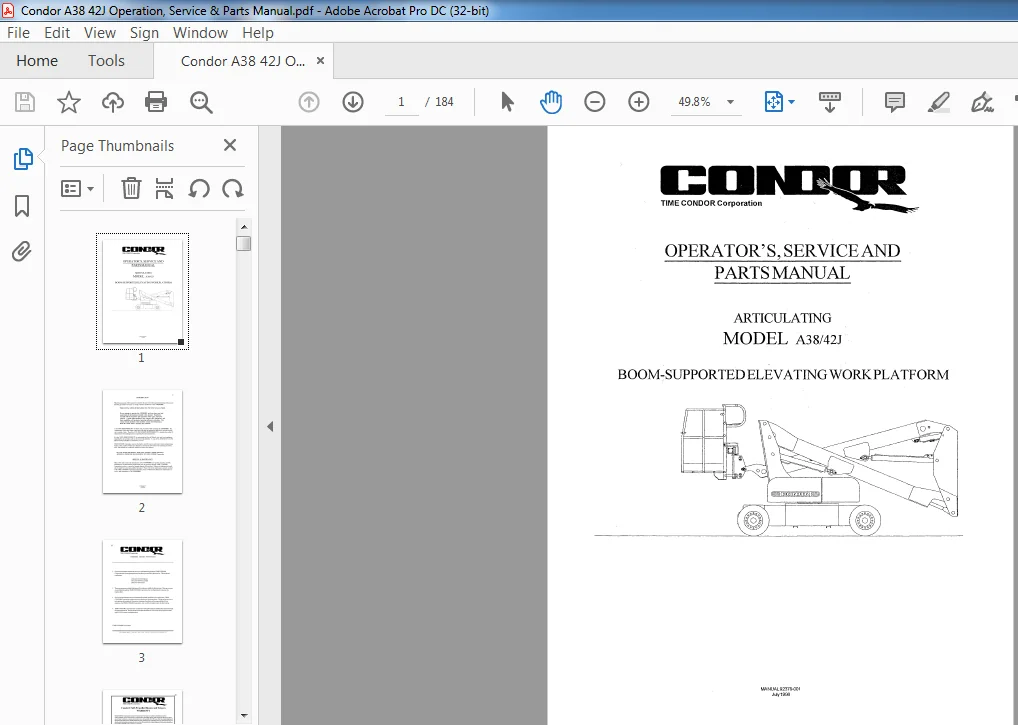Click thumbnails scrollbar down arrow

pyautogui.click(x=244, y=715)
